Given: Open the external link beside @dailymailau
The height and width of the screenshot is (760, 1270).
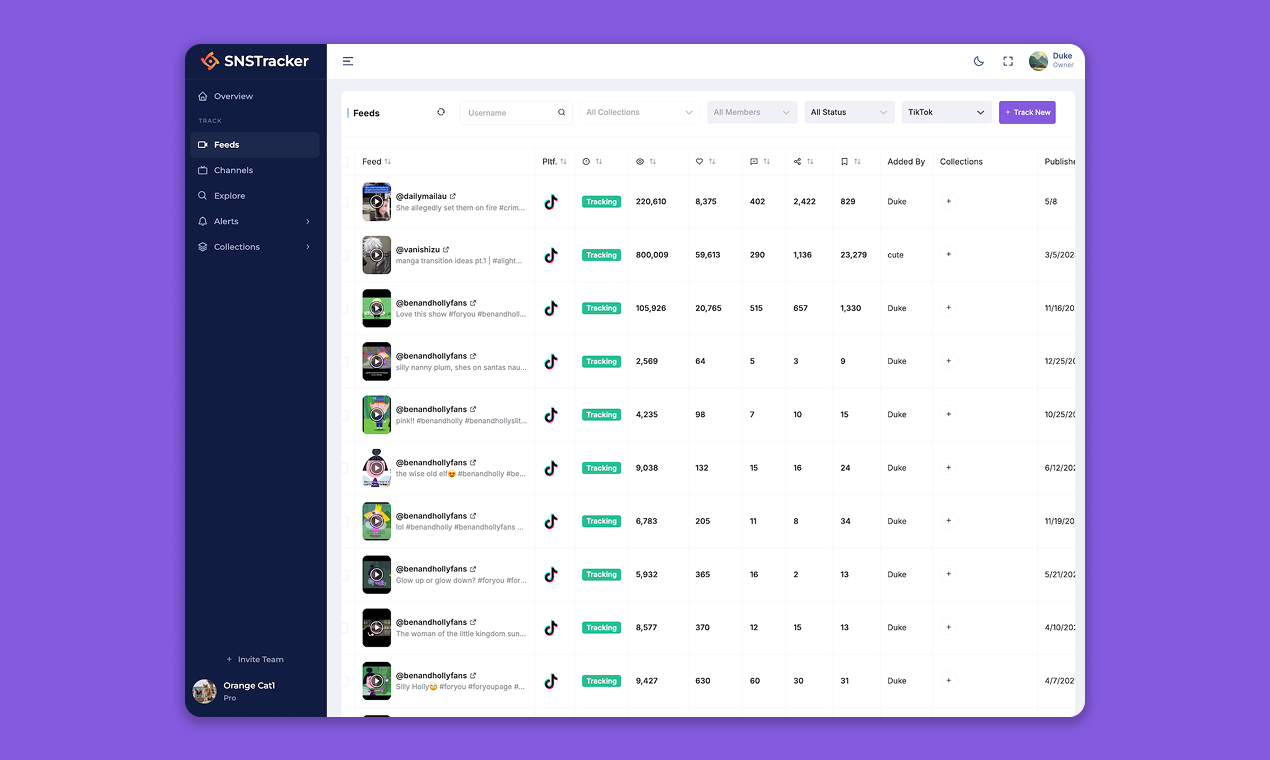Looking at the screenshot, I should 453,196.
